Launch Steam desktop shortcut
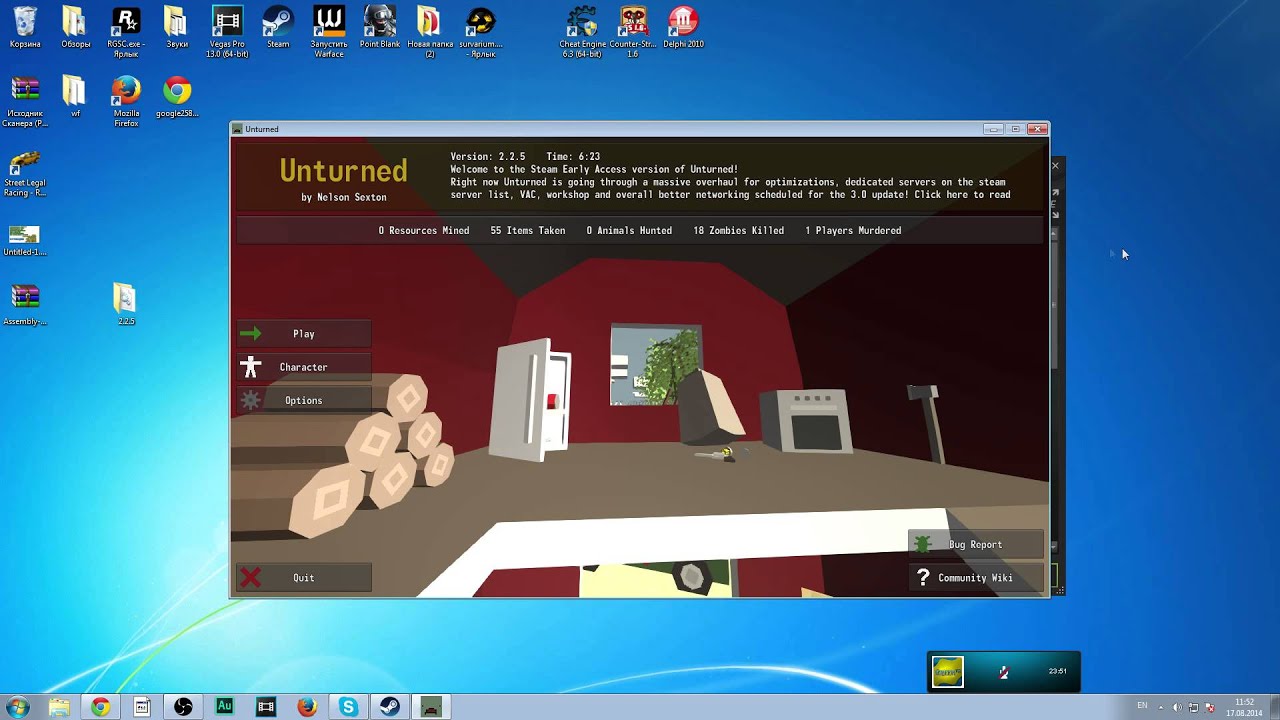This screenshot has height=720, width=1280. (278, 28)
